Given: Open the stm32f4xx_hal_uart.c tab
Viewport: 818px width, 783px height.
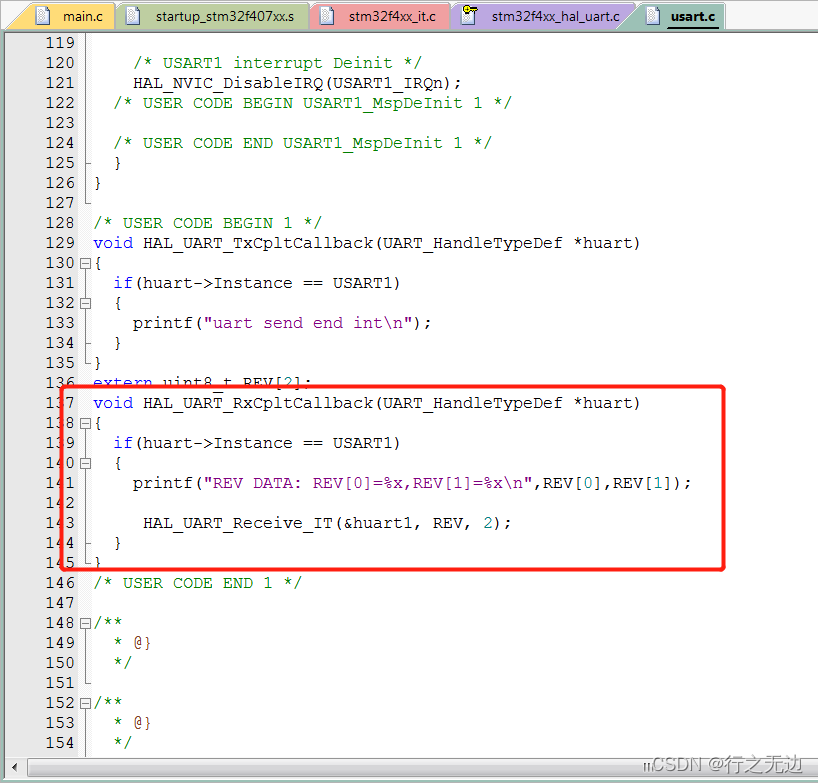Looking at the screenshot, I should 545,16.
